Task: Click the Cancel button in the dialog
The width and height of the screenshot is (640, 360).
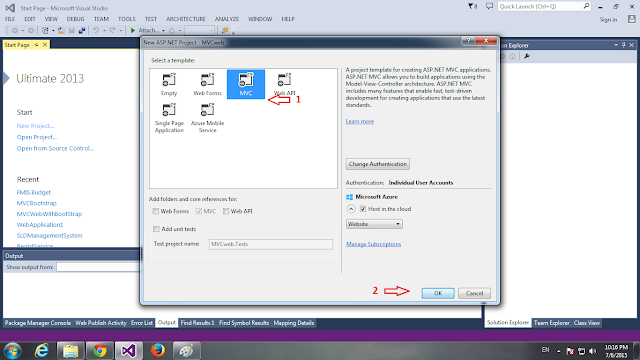Action: pos(474,293)
